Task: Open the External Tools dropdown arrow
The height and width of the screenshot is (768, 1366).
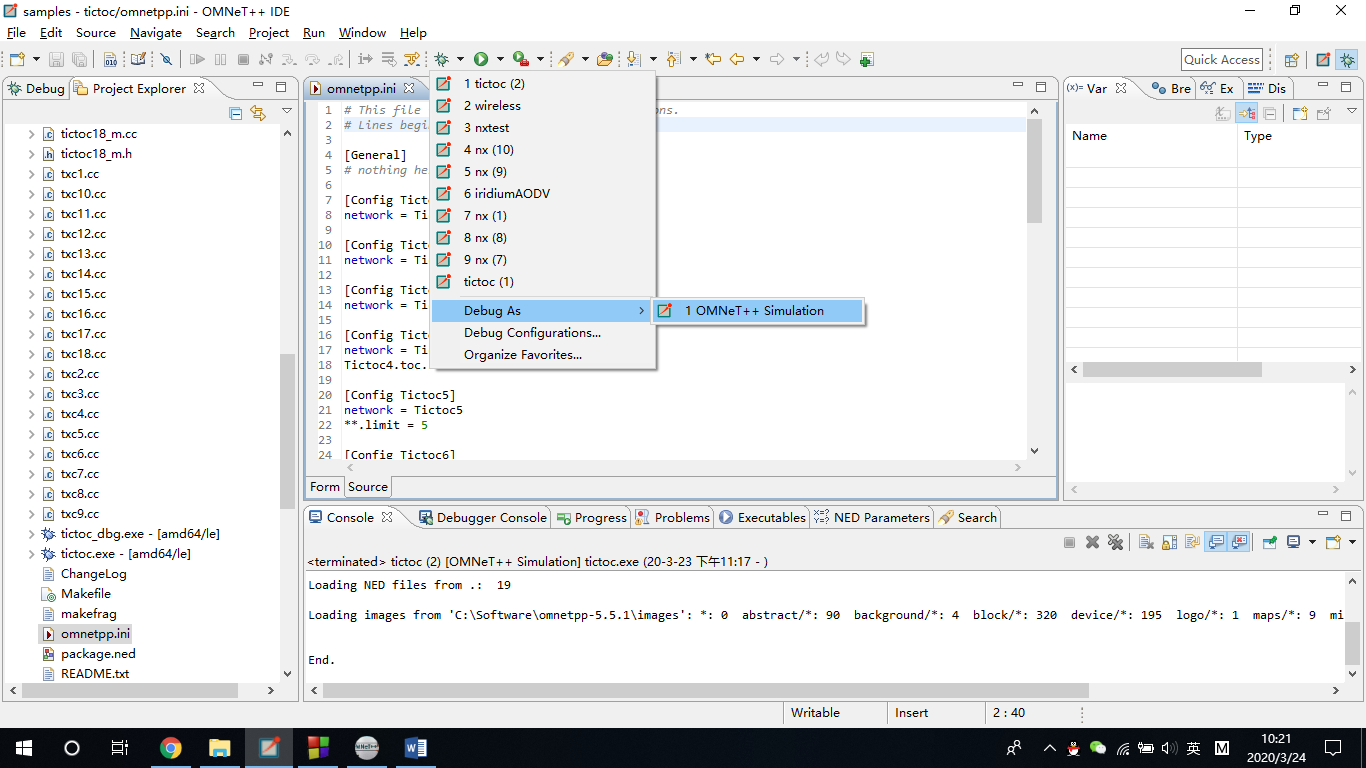Action: pyautogui.click(x=540, y=60)
